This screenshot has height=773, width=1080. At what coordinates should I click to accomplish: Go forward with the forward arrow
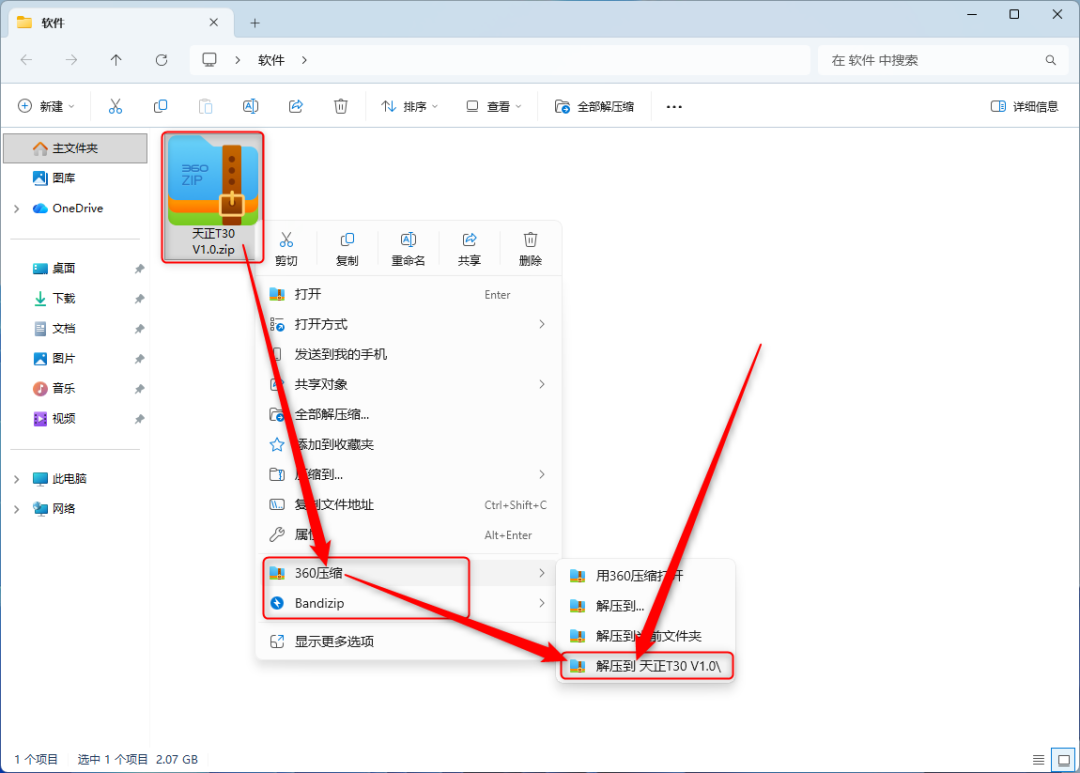[x=71, y=60]
